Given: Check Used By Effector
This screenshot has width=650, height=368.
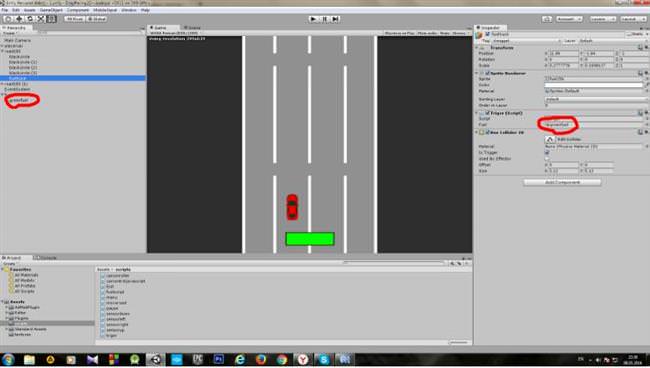Looking at the screenshot, I should [x=547, y=159].
